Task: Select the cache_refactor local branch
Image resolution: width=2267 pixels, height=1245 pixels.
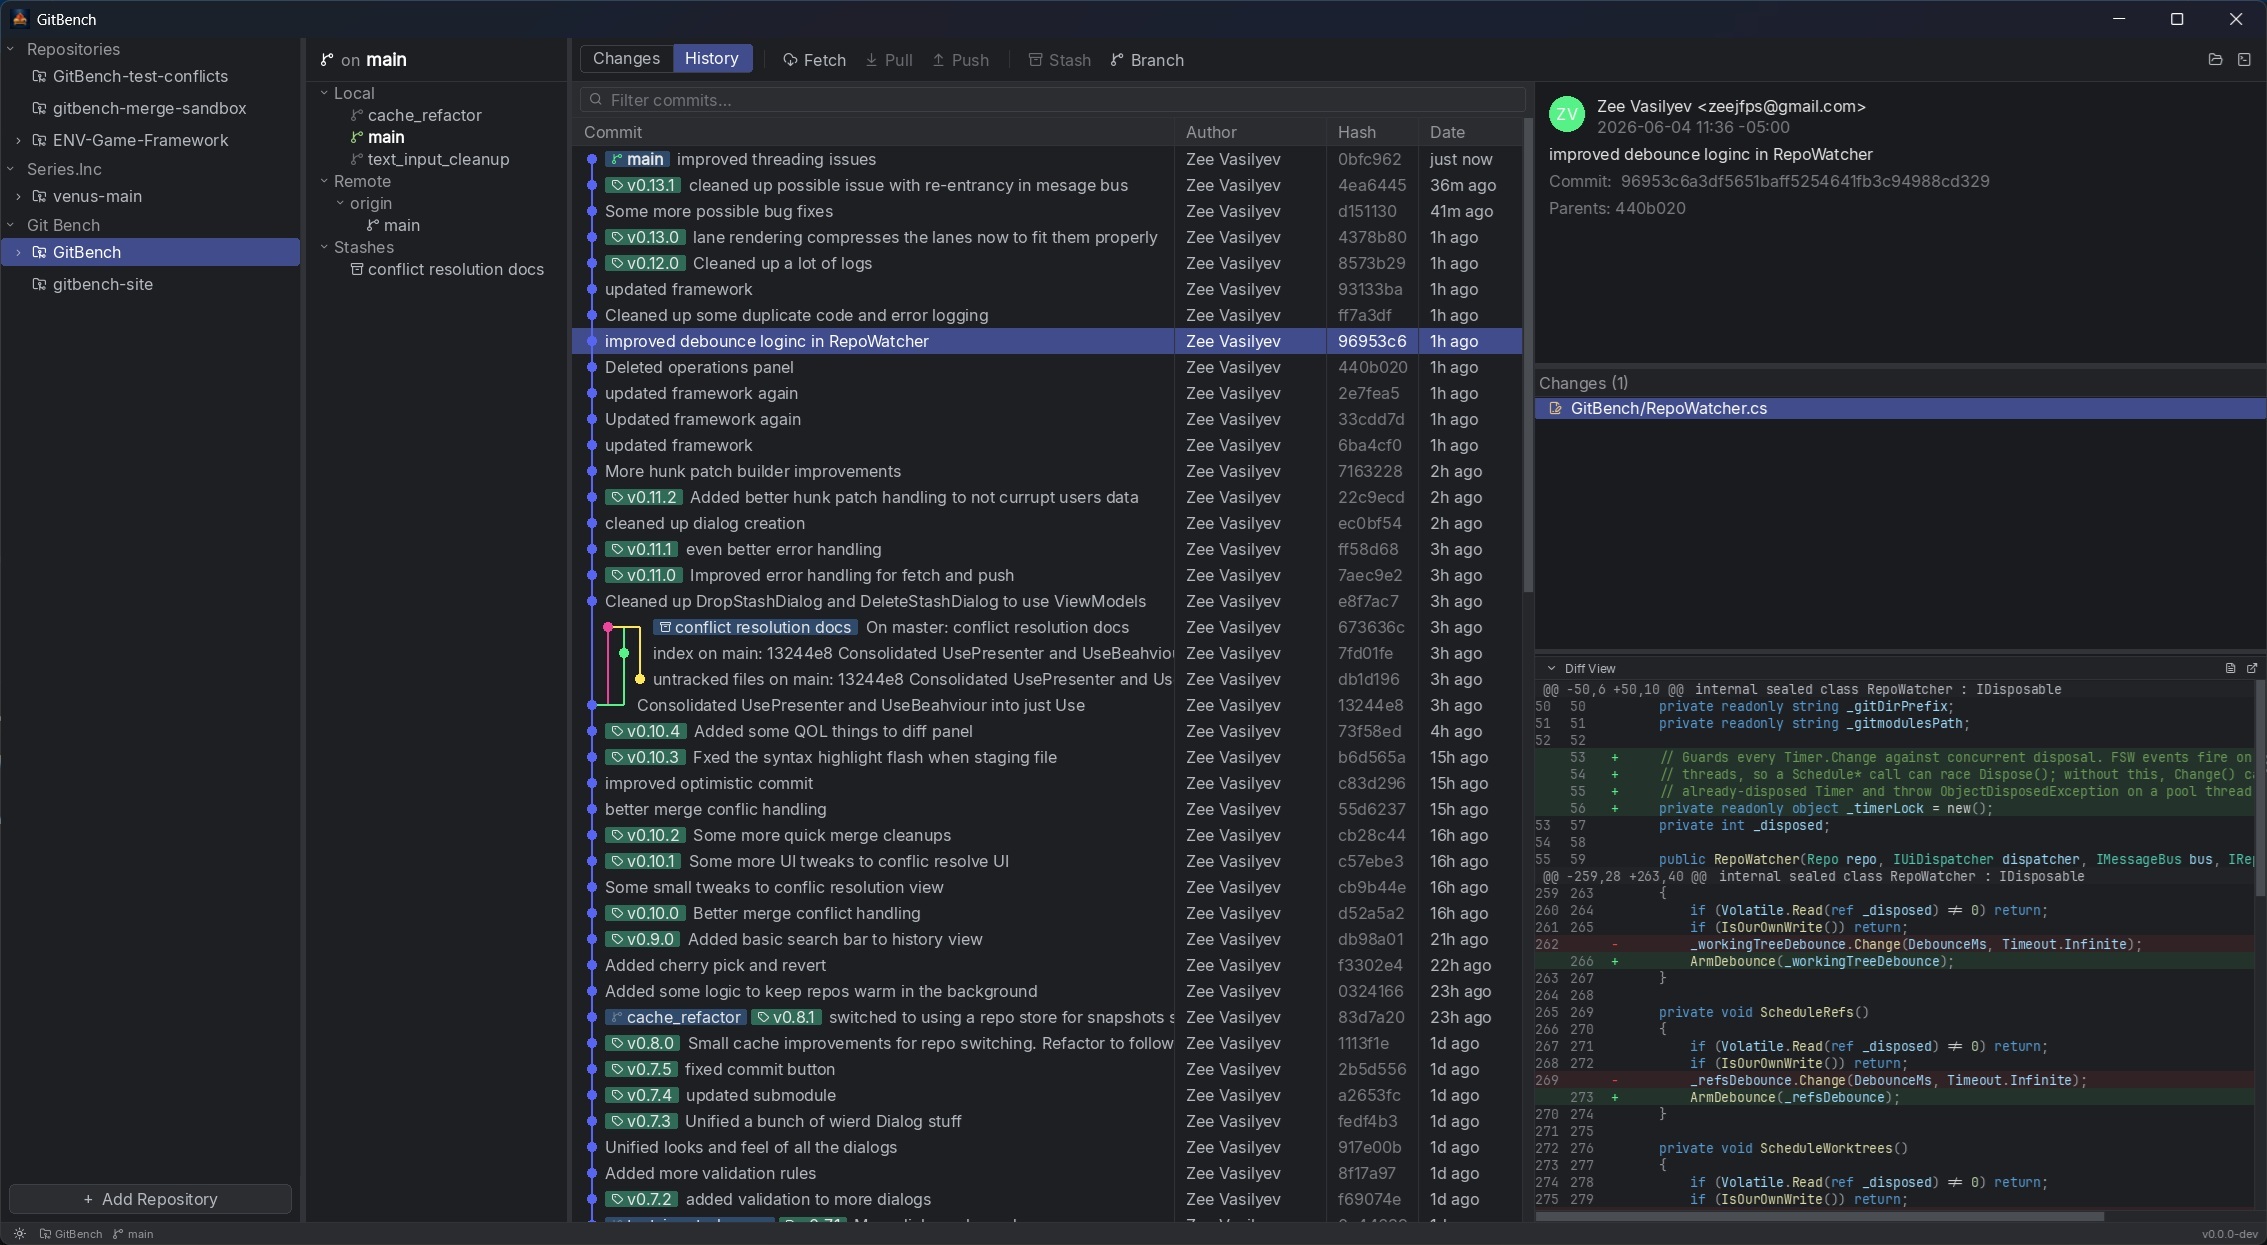Action: coord(424,115)
